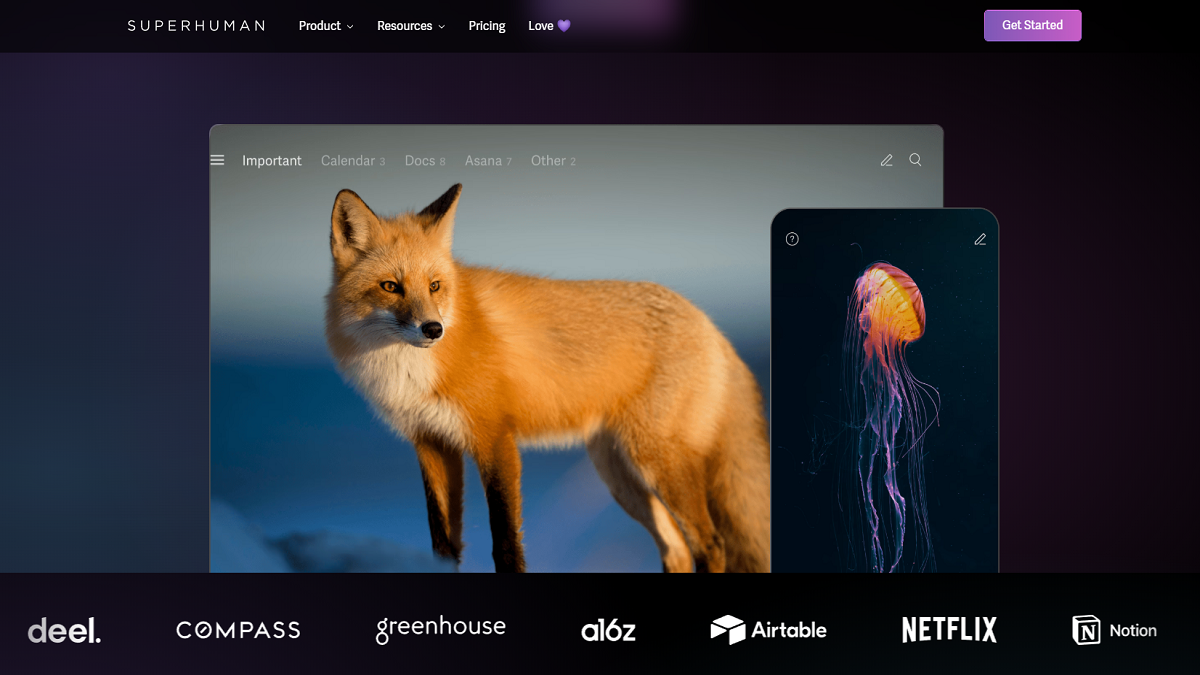Click the Airtable logo
The height and width of the screenshot is (675, 1200).
pos(768,630)
